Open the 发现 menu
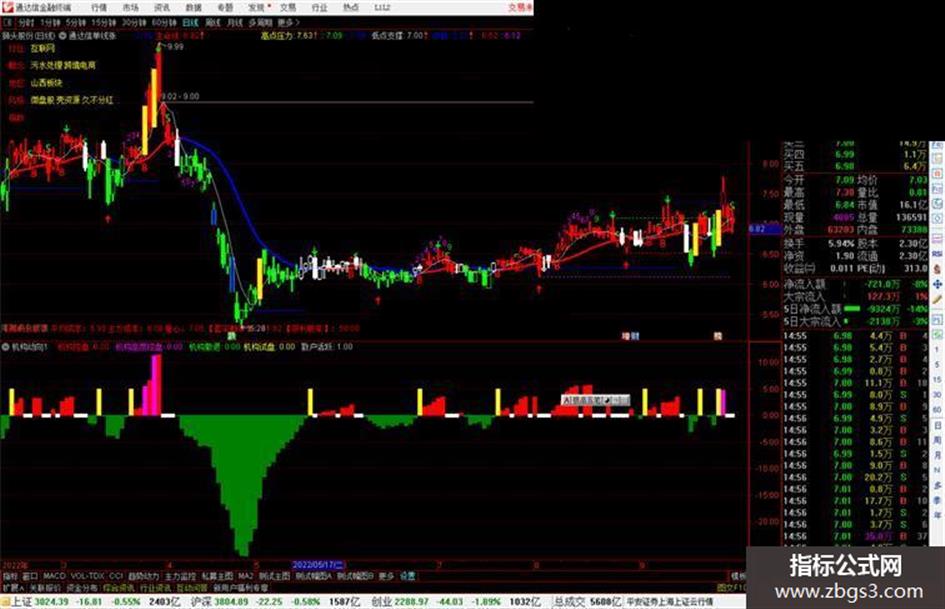 pos(257,8)
